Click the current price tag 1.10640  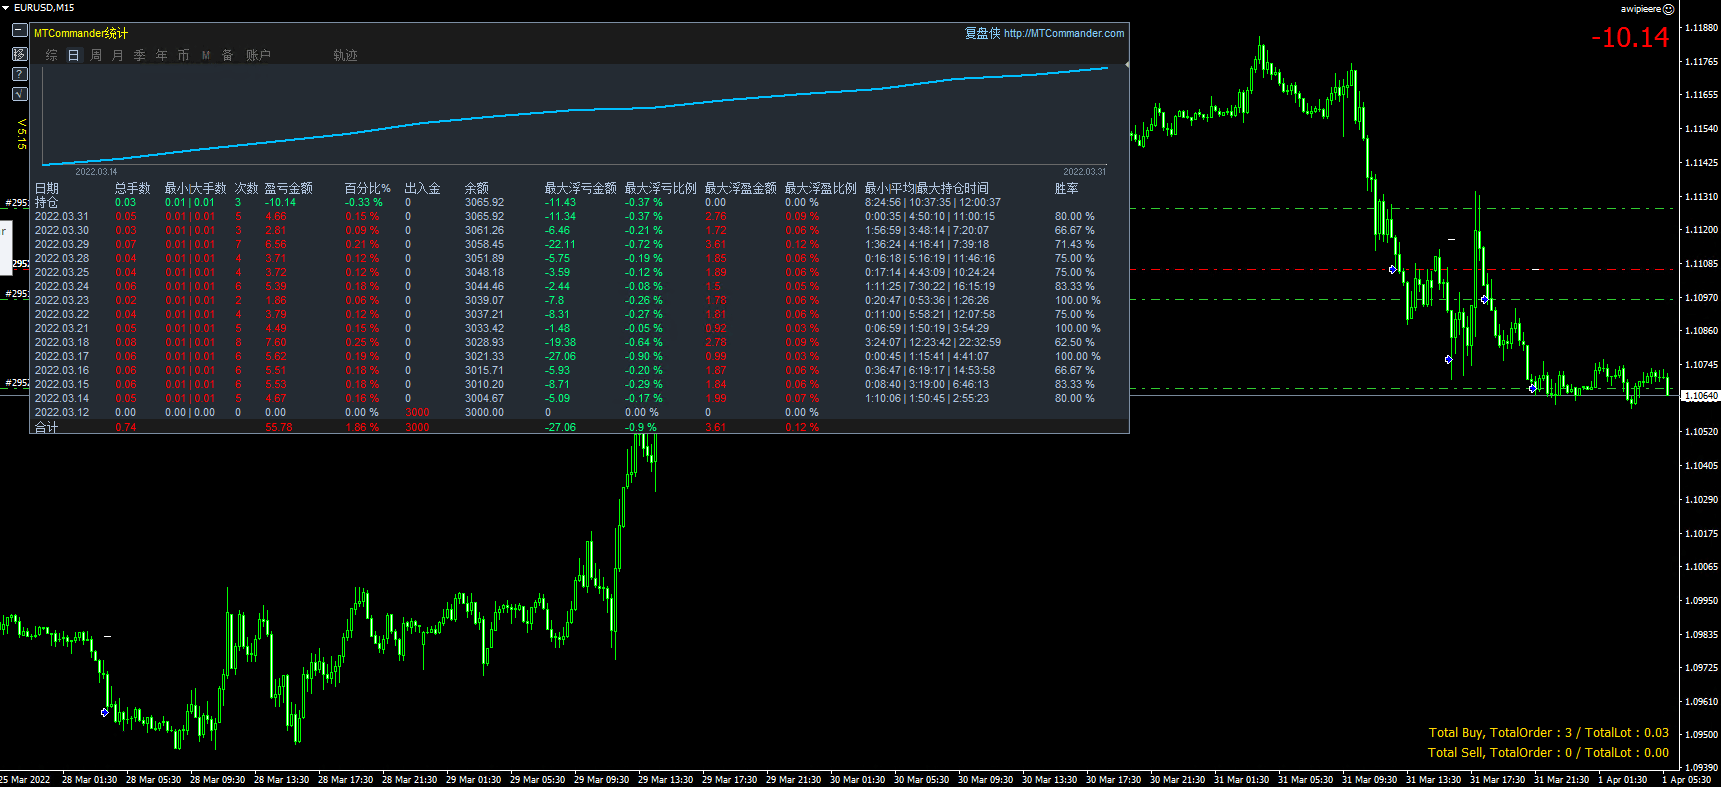pyautogui.click(x=1700, y=396)
